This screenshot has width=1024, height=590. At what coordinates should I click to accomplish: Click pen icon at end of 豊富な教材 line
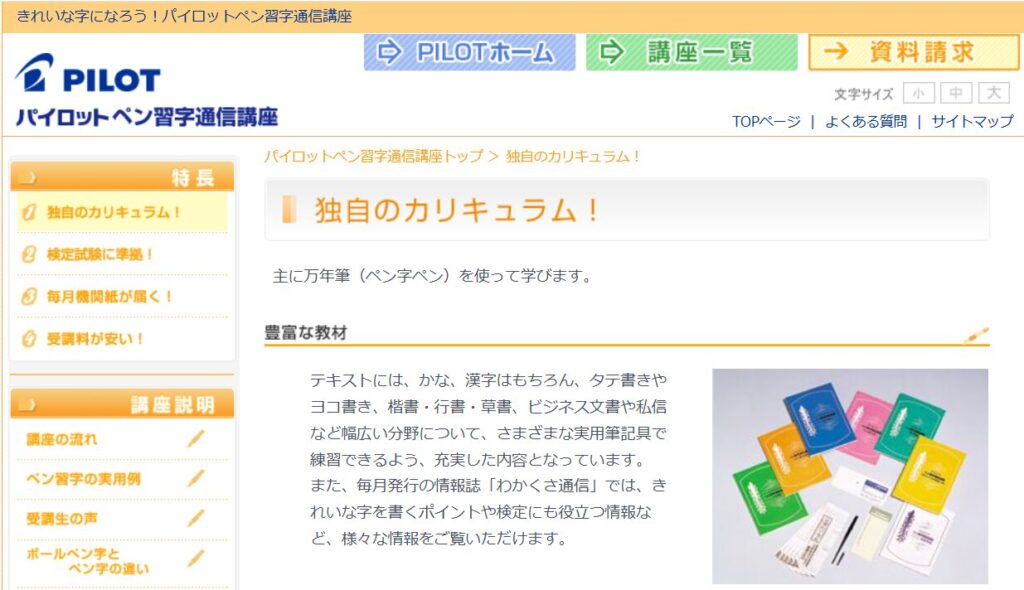click(x=976, y=335)
